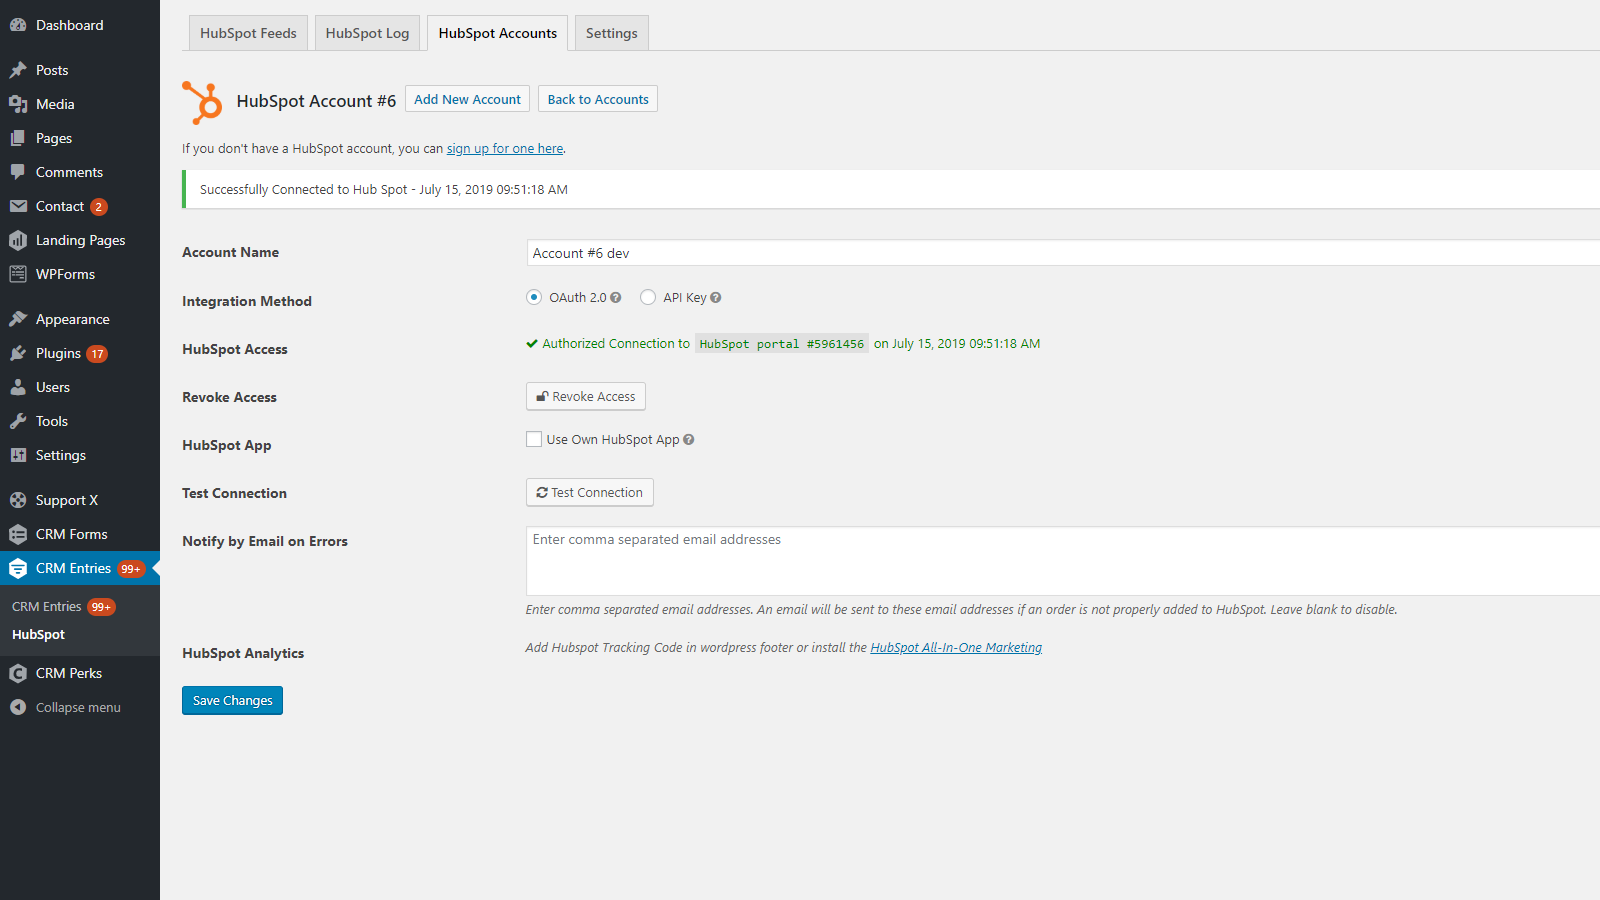Click the Account Name input field

coord(1063,253)
